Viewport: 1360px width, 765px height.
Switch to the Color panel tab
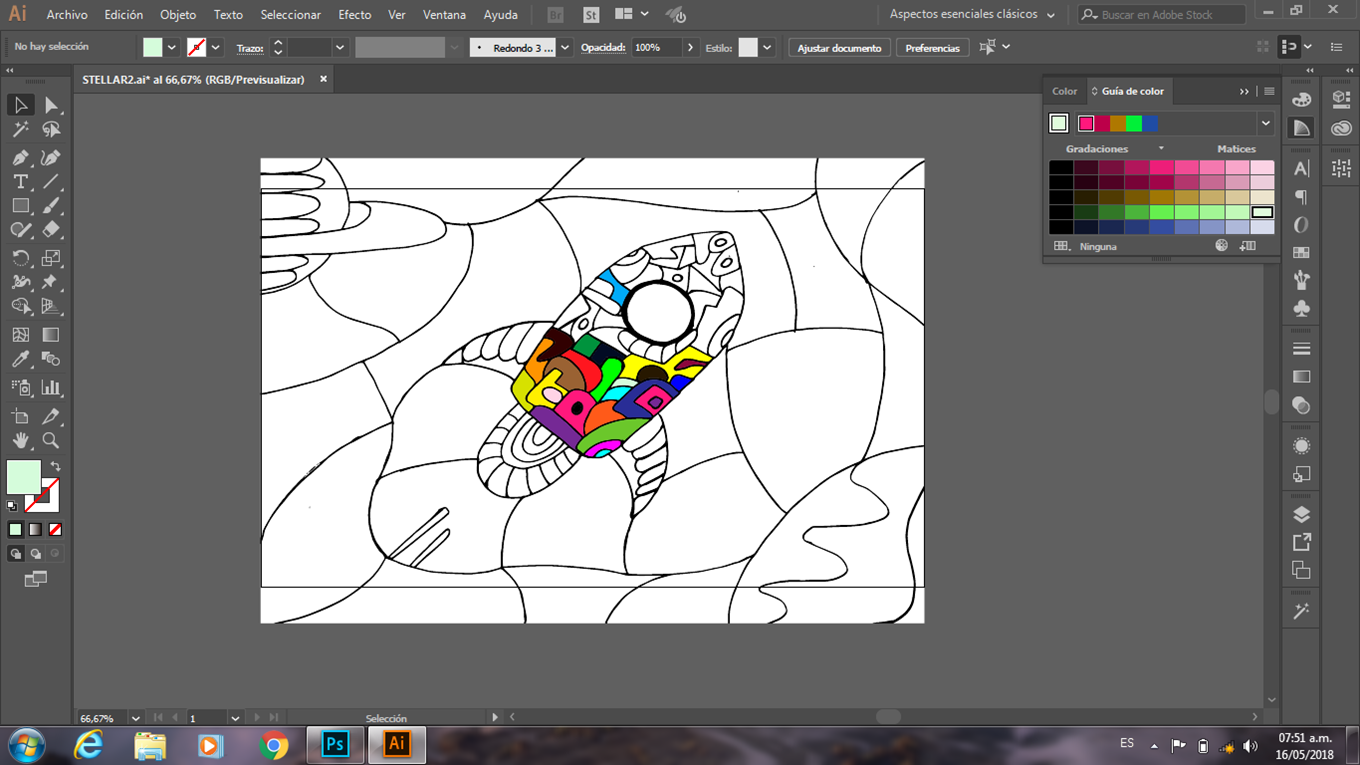(x=1064, y=91)
